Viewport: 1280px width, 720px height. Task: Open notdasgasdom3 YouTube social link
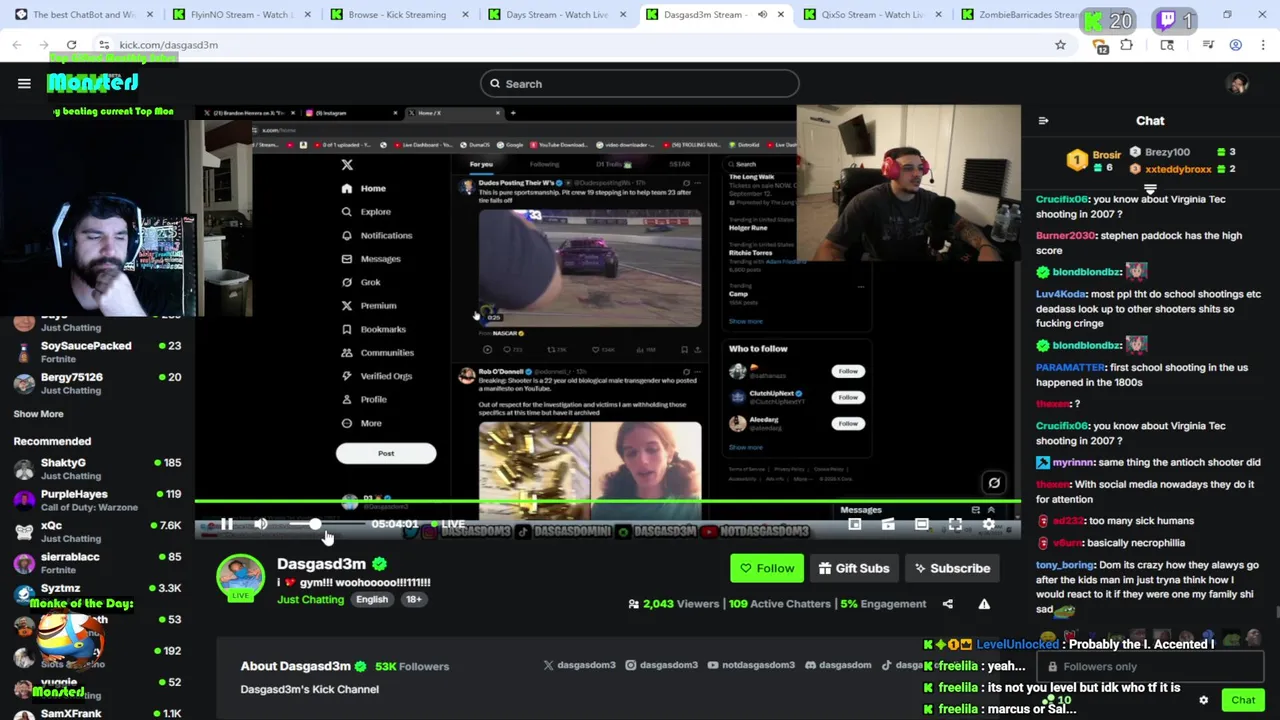click(751, 665)
